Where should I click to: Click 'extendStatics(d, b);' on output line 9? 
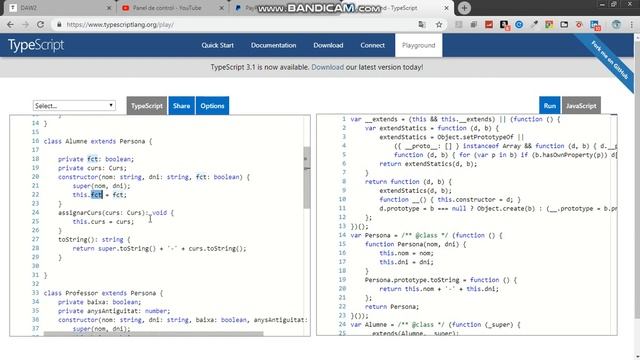point(416,191)
